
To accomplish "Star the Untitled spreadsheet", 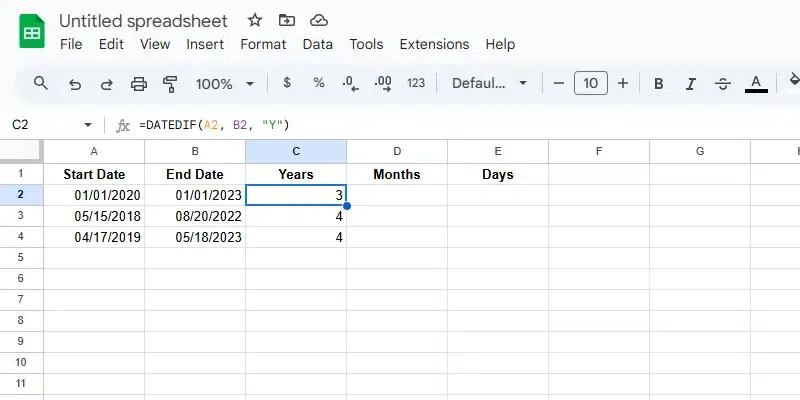I will [255, 20].
